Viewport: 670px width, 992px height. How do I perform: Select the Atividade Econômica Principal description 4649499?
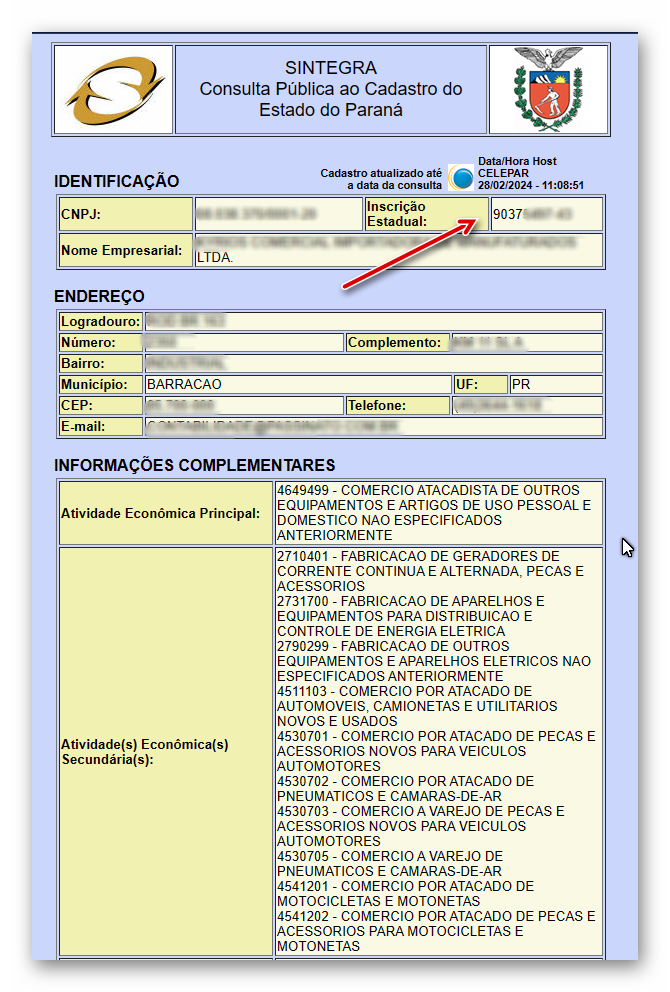(x=438, y=513)
